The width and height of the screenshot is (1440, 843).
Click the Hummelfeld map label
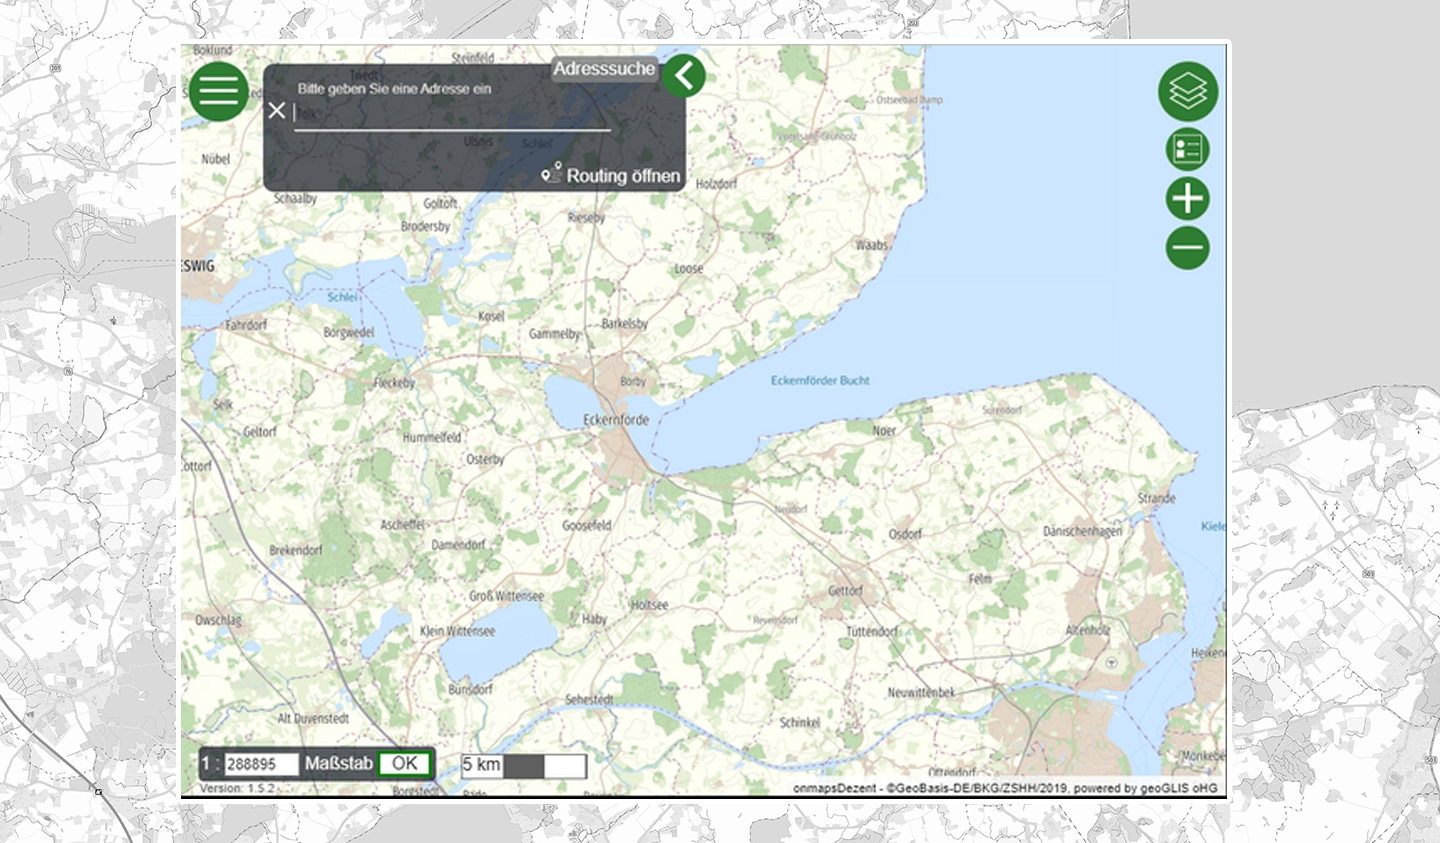[432, 437]
